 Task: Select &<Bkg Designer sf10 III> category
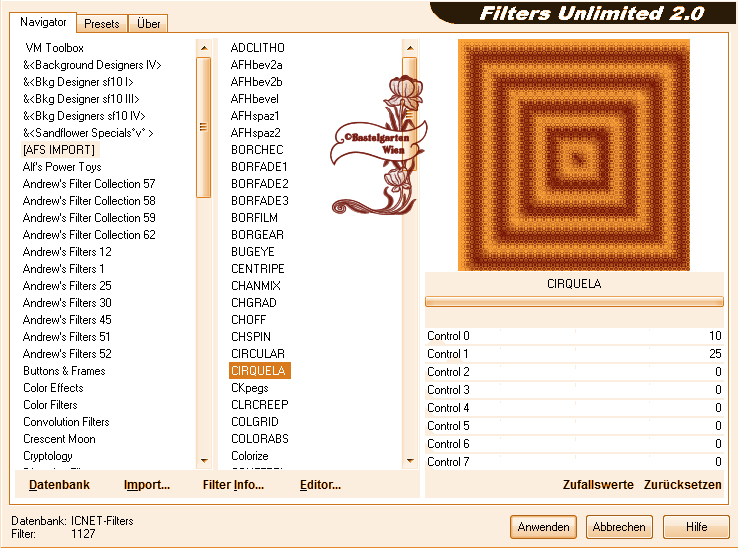81,99
